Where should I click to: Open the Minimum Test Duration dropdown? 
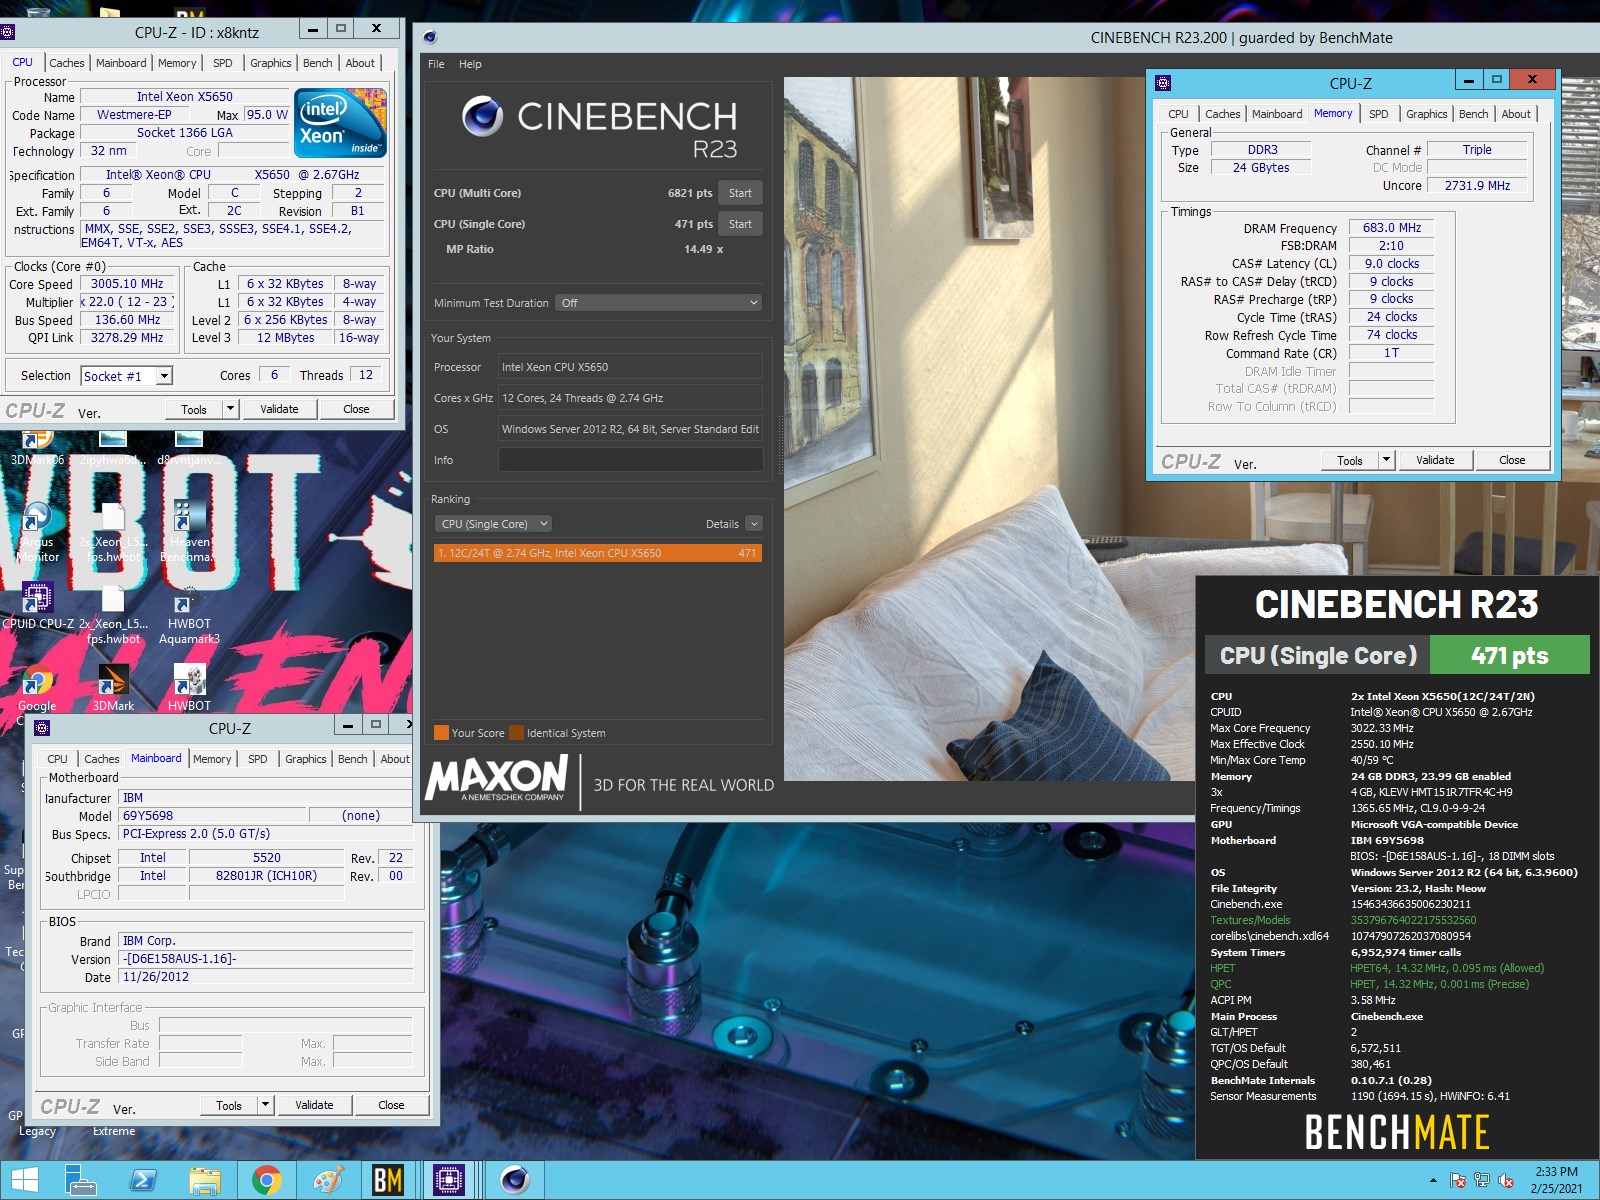click(659, 303)
